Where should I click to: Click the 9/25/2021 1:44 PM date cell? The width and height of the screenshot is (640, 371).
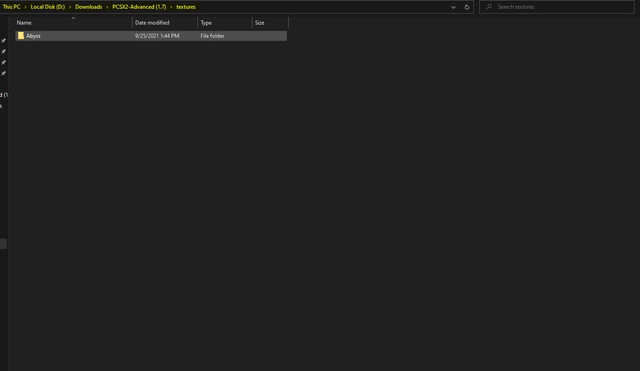click(x=157, y=36)
